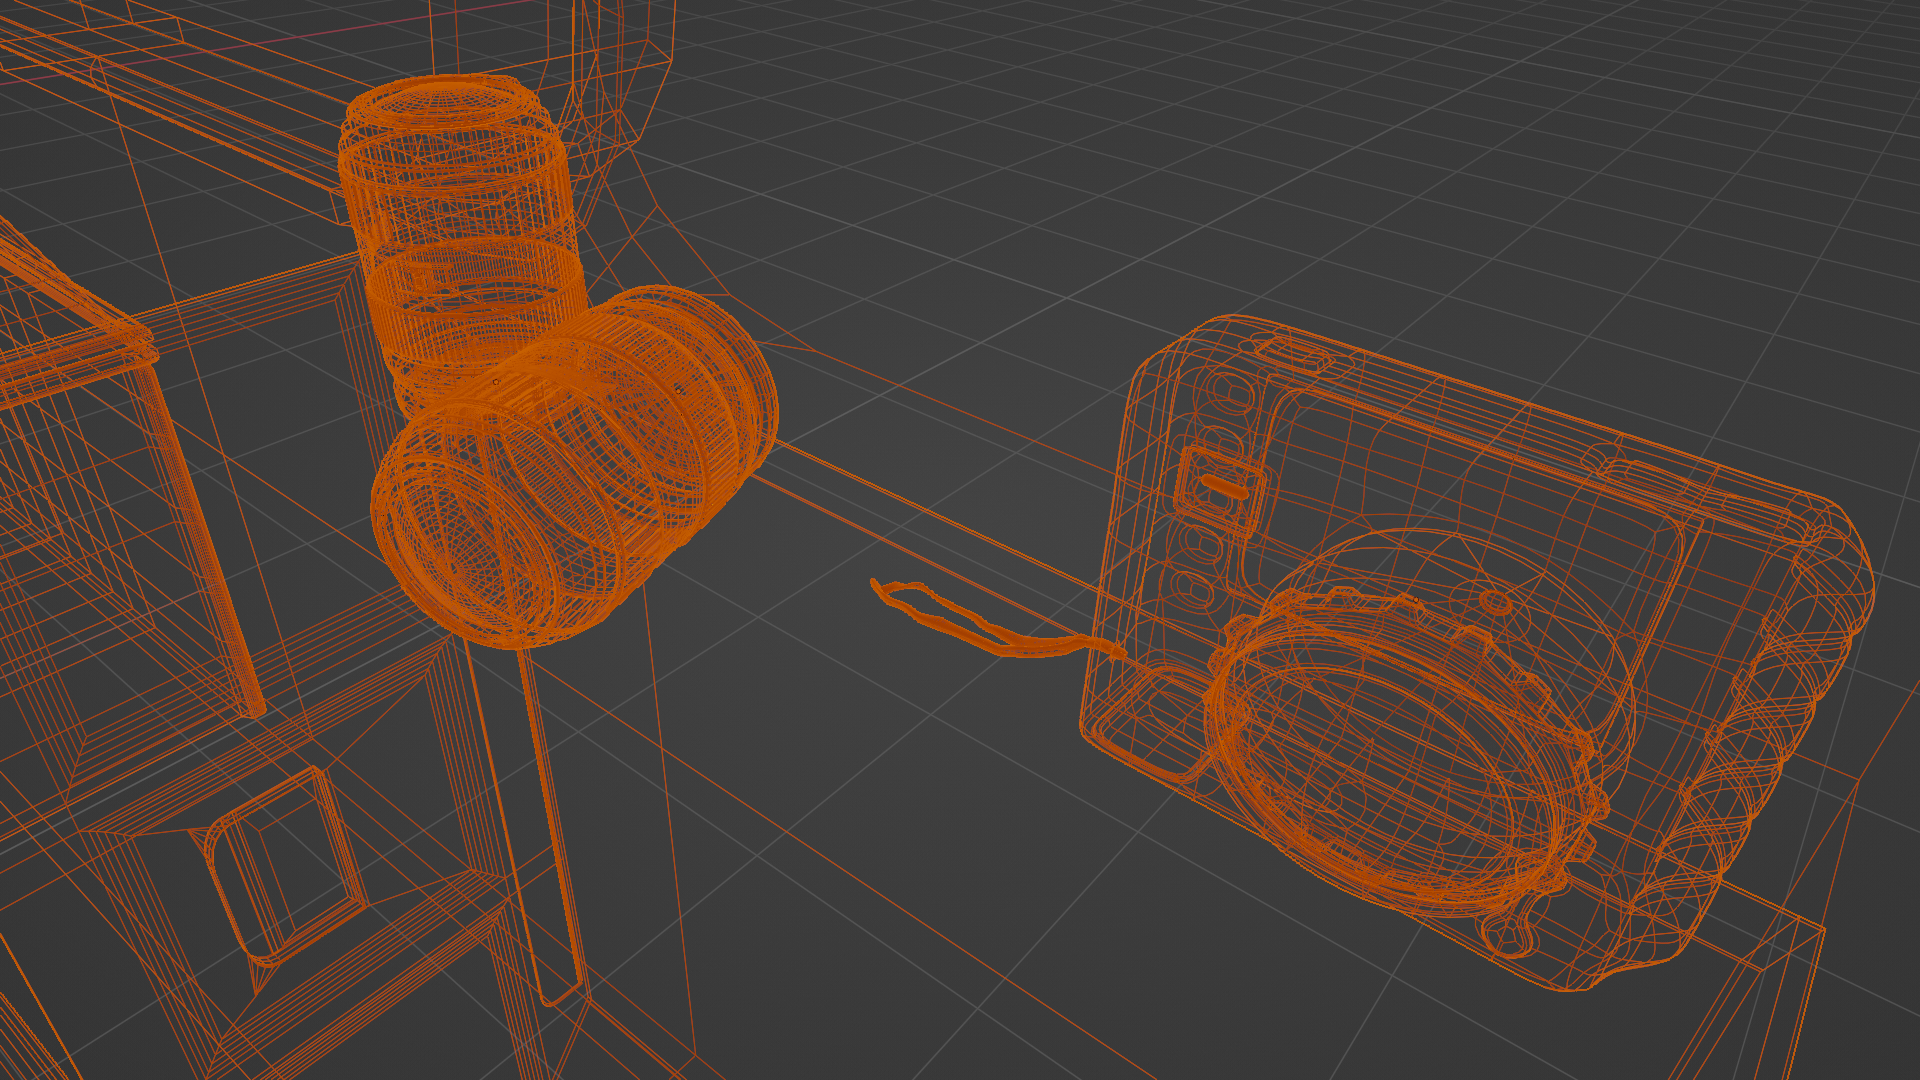Select the rectangular drawer handle wireframe

[x=285, y=865]
